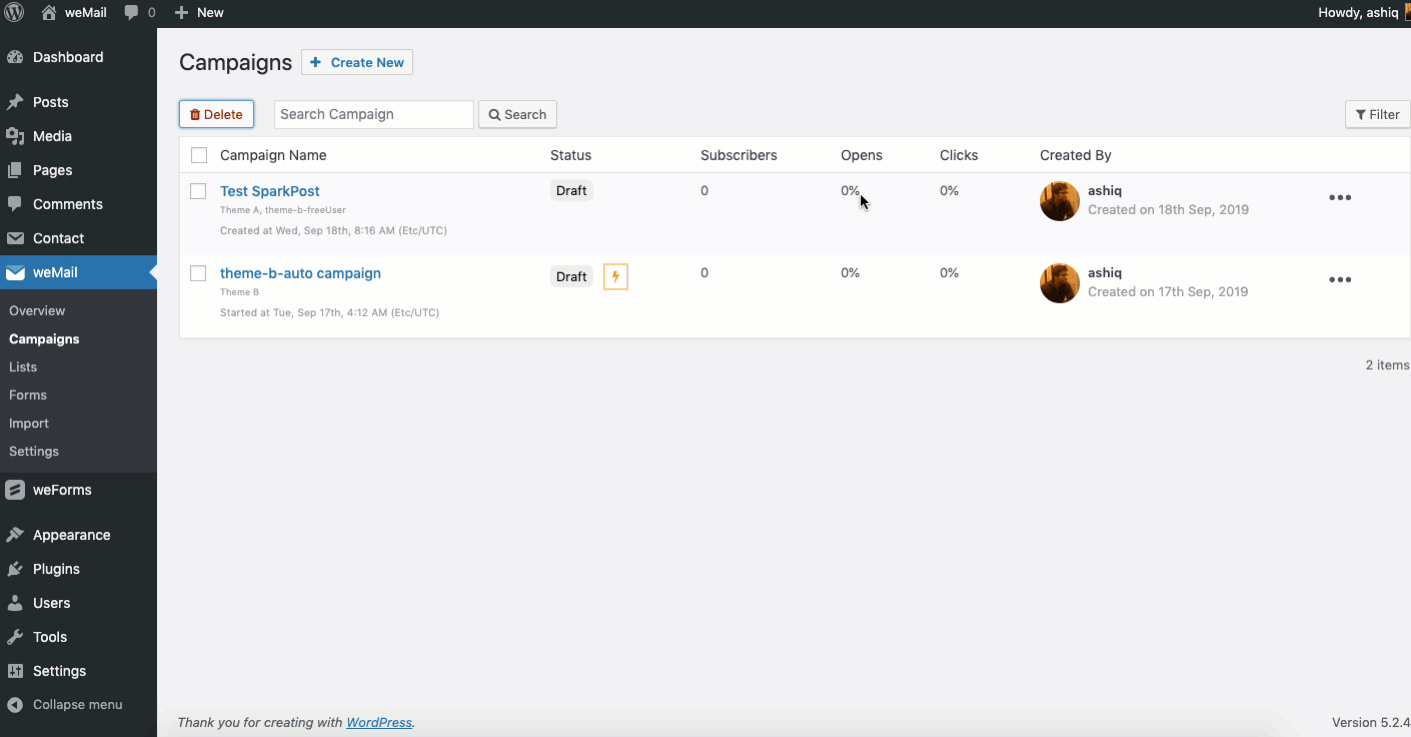Open weMail Import submenu
This screenshot has width=1411, height=737.
pos(29,423)
